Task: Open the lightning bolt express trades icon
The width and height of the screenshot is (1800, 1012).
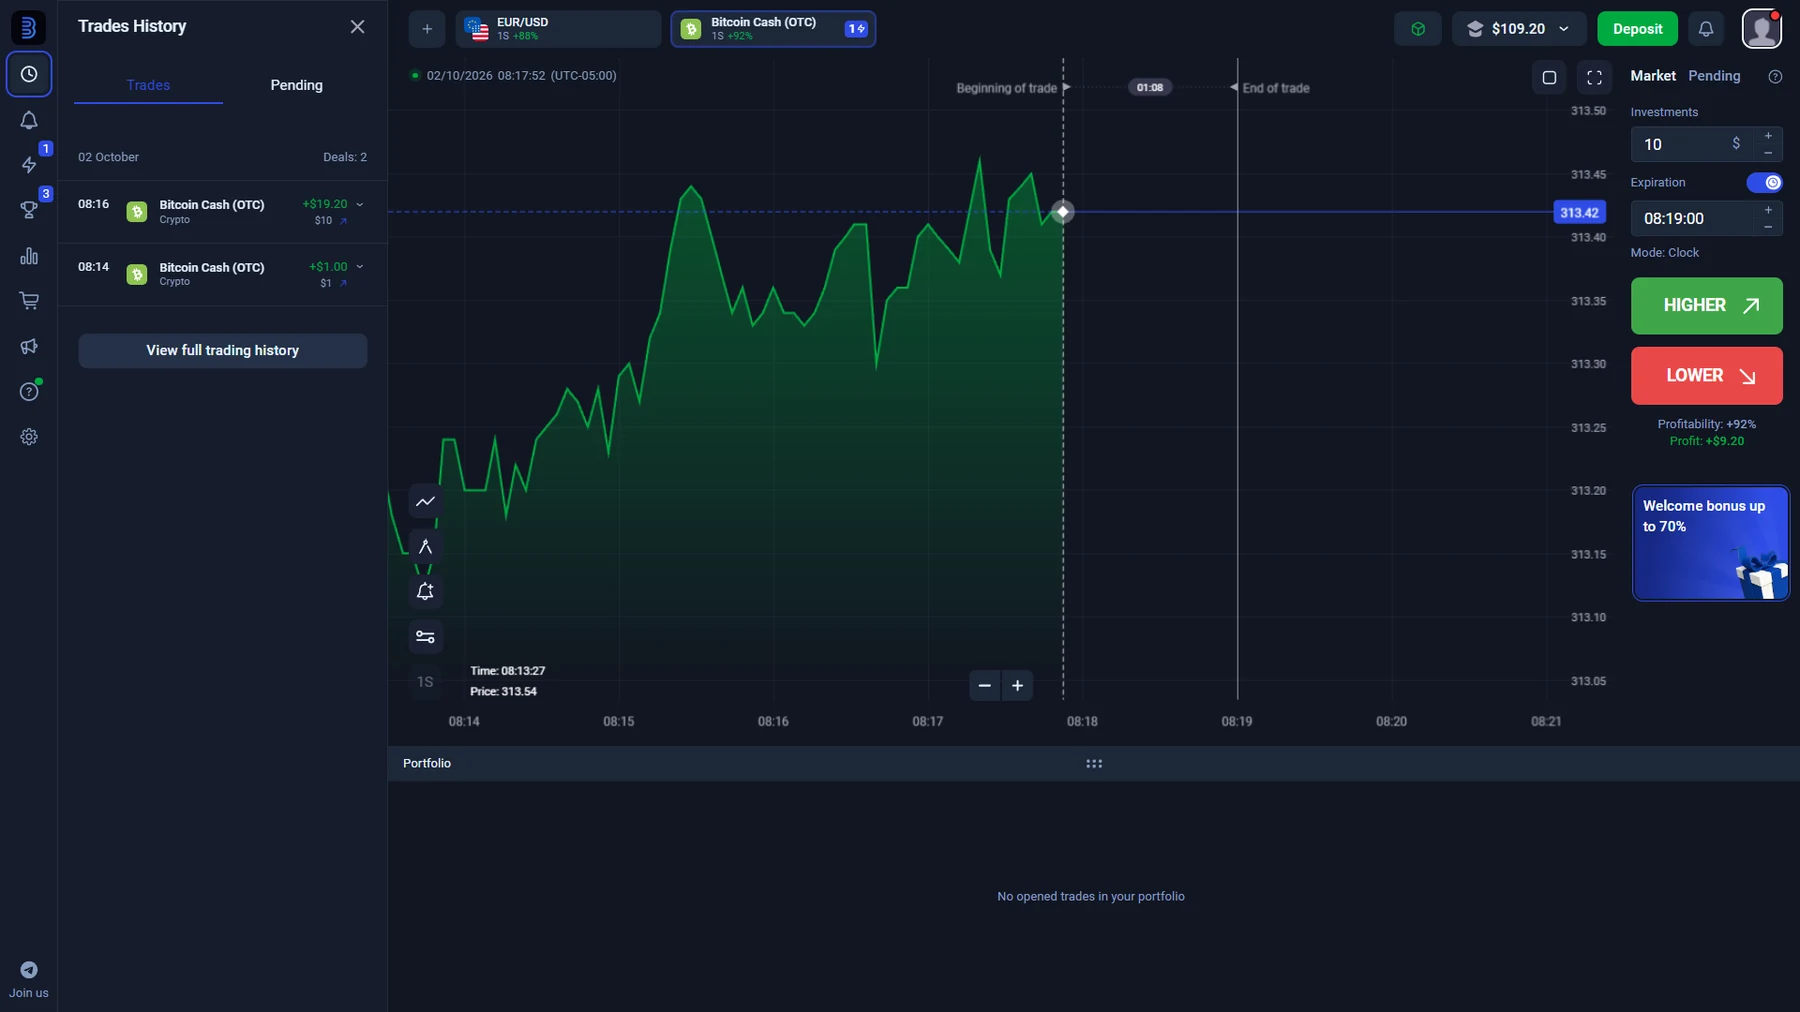Action: (x=29, y=165)
